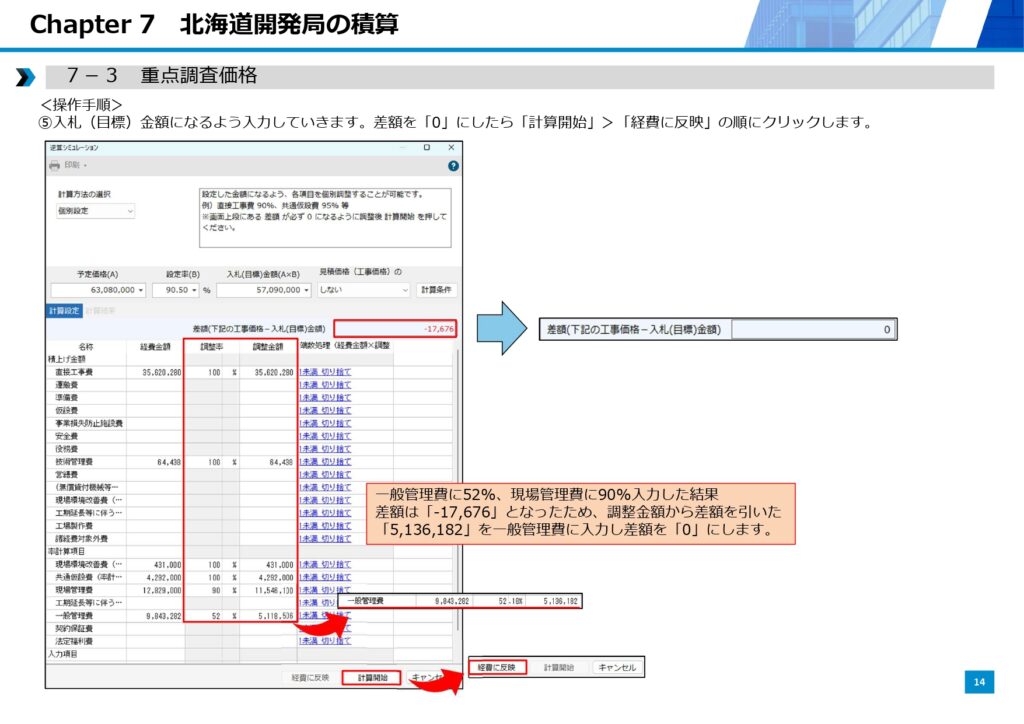Screen dimensions: 1024x724
Task: Click the large blue arrow graphic
Action: [x=506, y=328]
